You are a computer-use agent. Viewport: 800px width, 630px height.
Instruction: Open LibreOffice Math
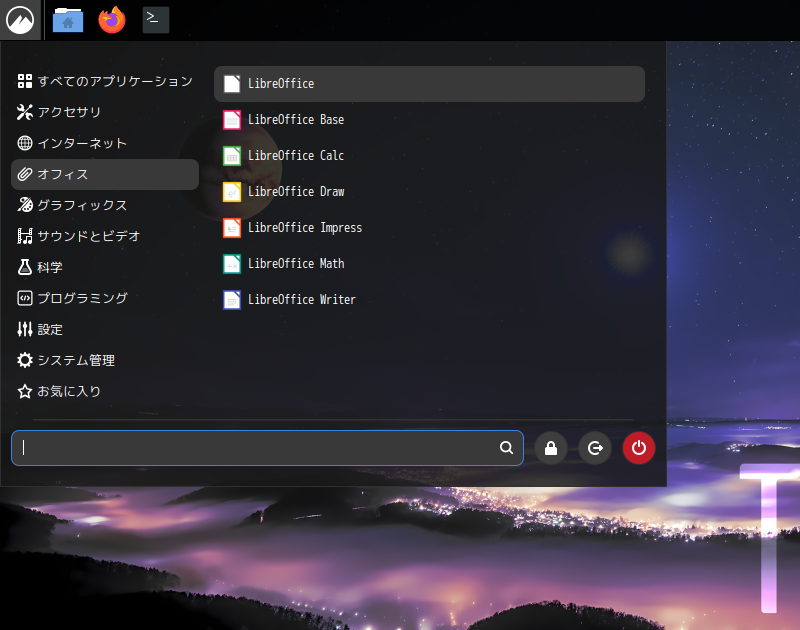pos(429,264)
